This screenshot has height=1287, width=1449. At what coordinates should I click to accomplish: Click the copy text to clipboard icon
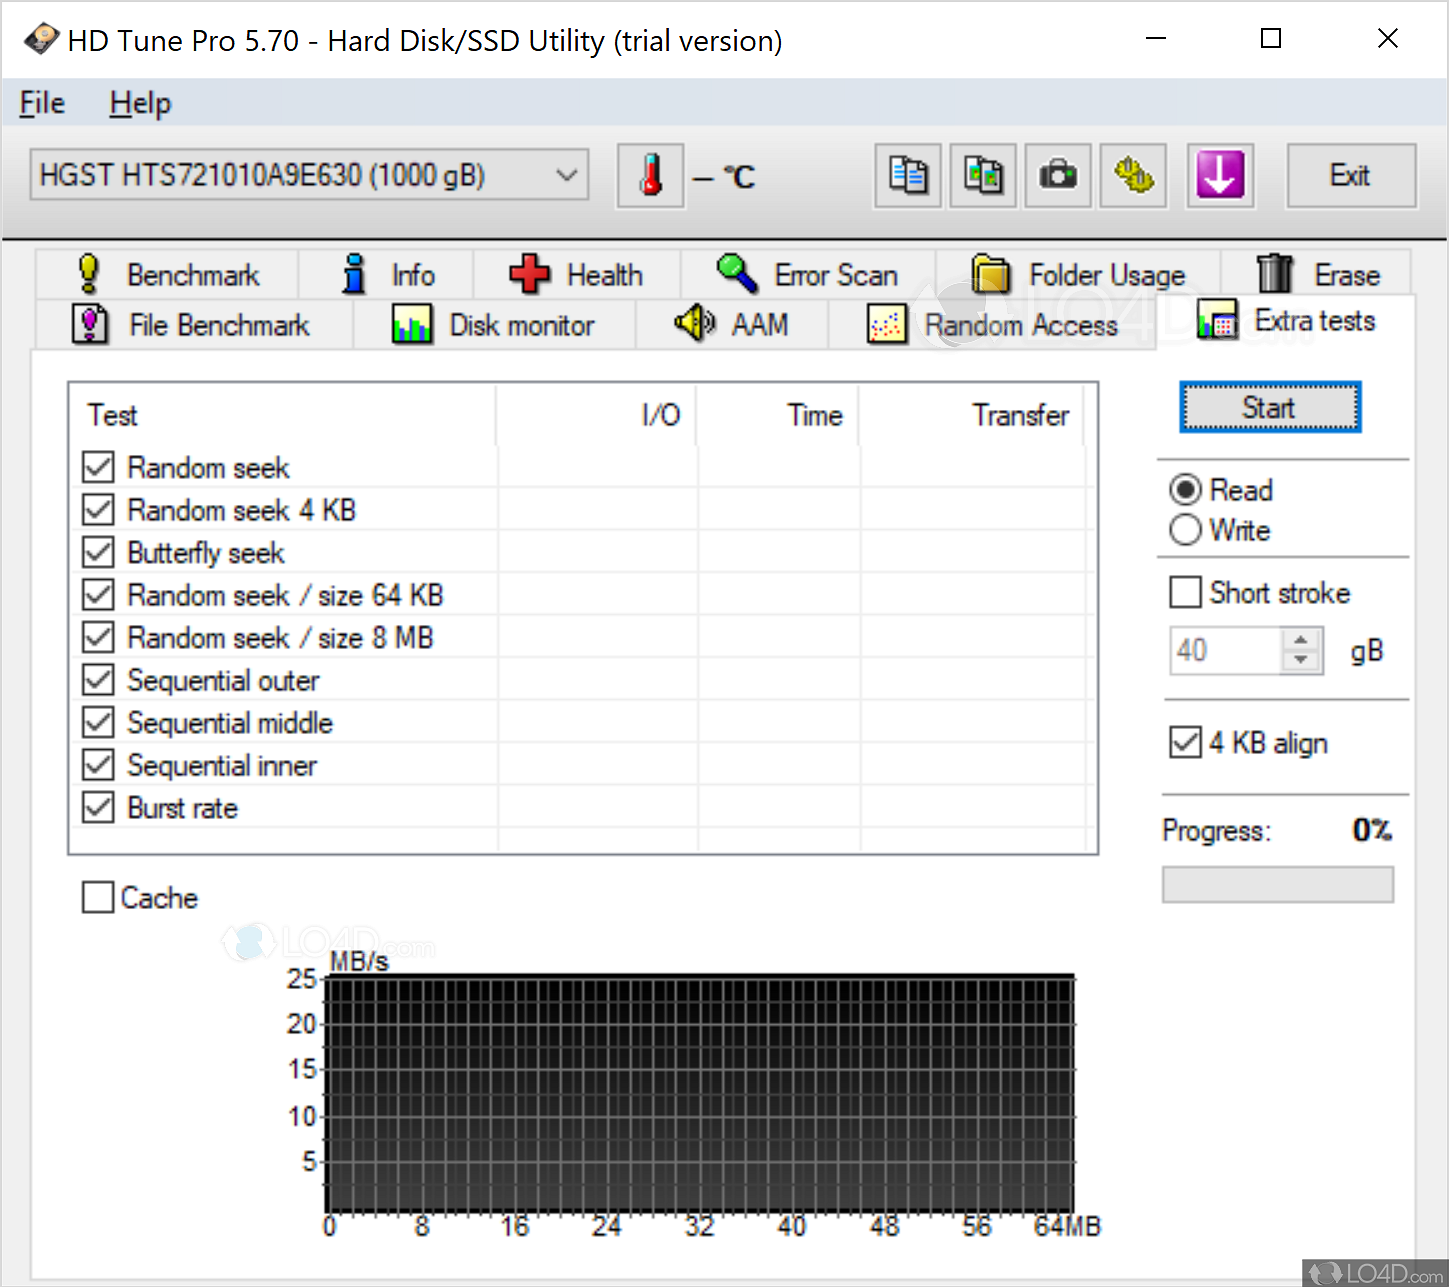tap(906, 175)
